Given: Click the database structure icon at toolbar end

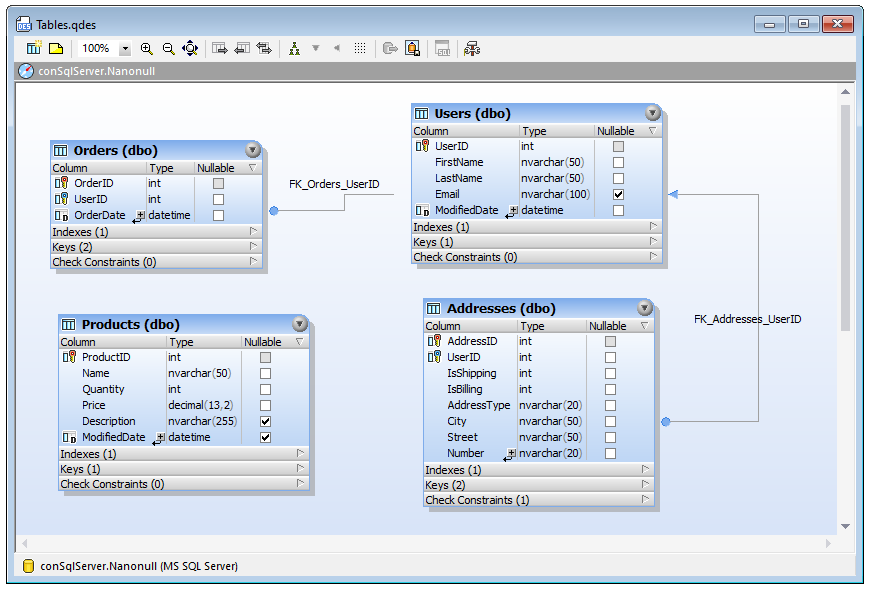Looking at the screenshot, I should click(x=471, y=48).
